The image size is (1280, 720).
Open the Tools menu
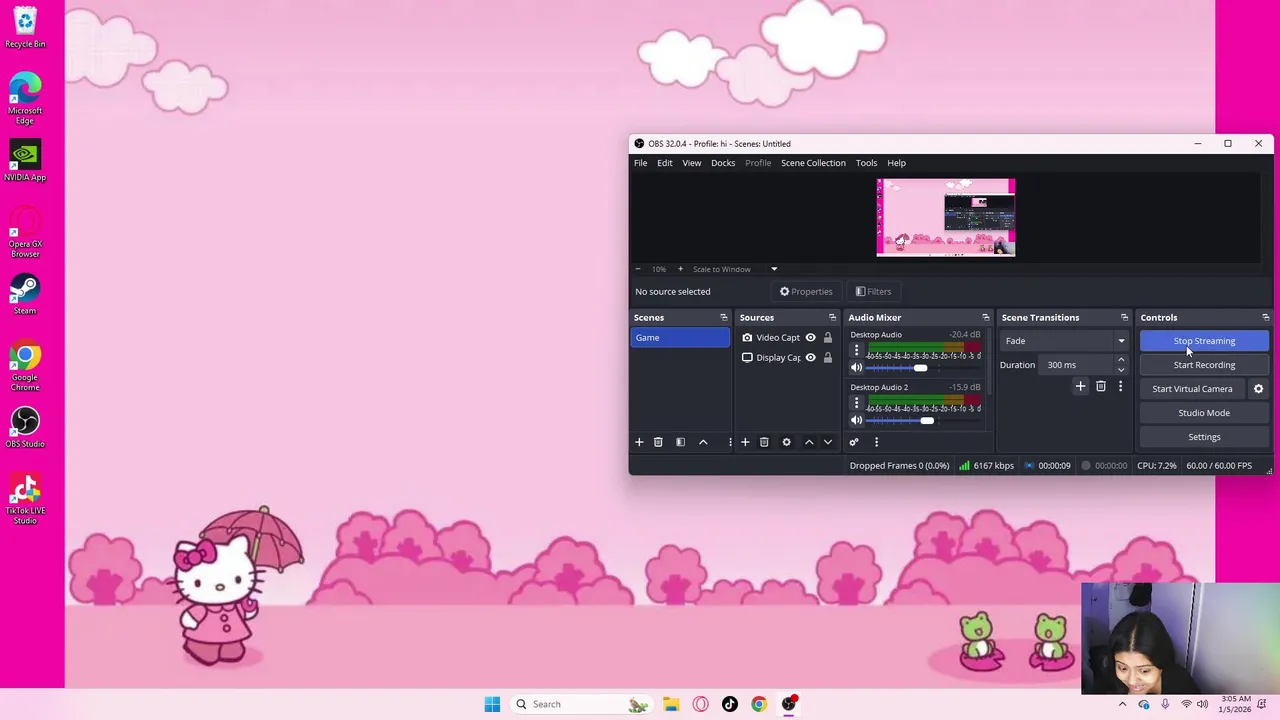(866, 163)
